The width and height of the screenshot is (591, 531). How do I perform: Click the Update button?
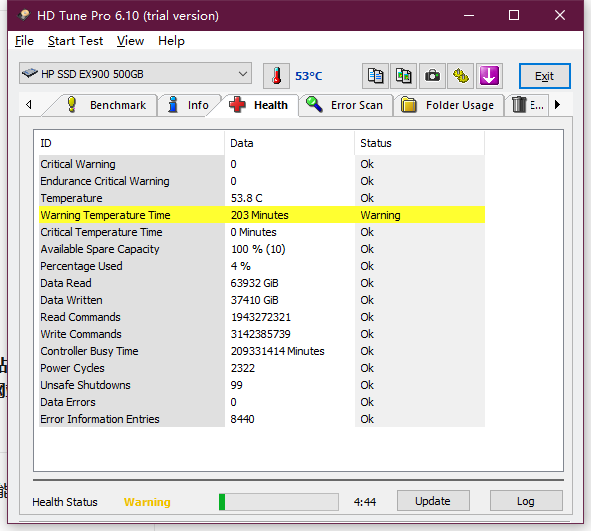[433, 501]
